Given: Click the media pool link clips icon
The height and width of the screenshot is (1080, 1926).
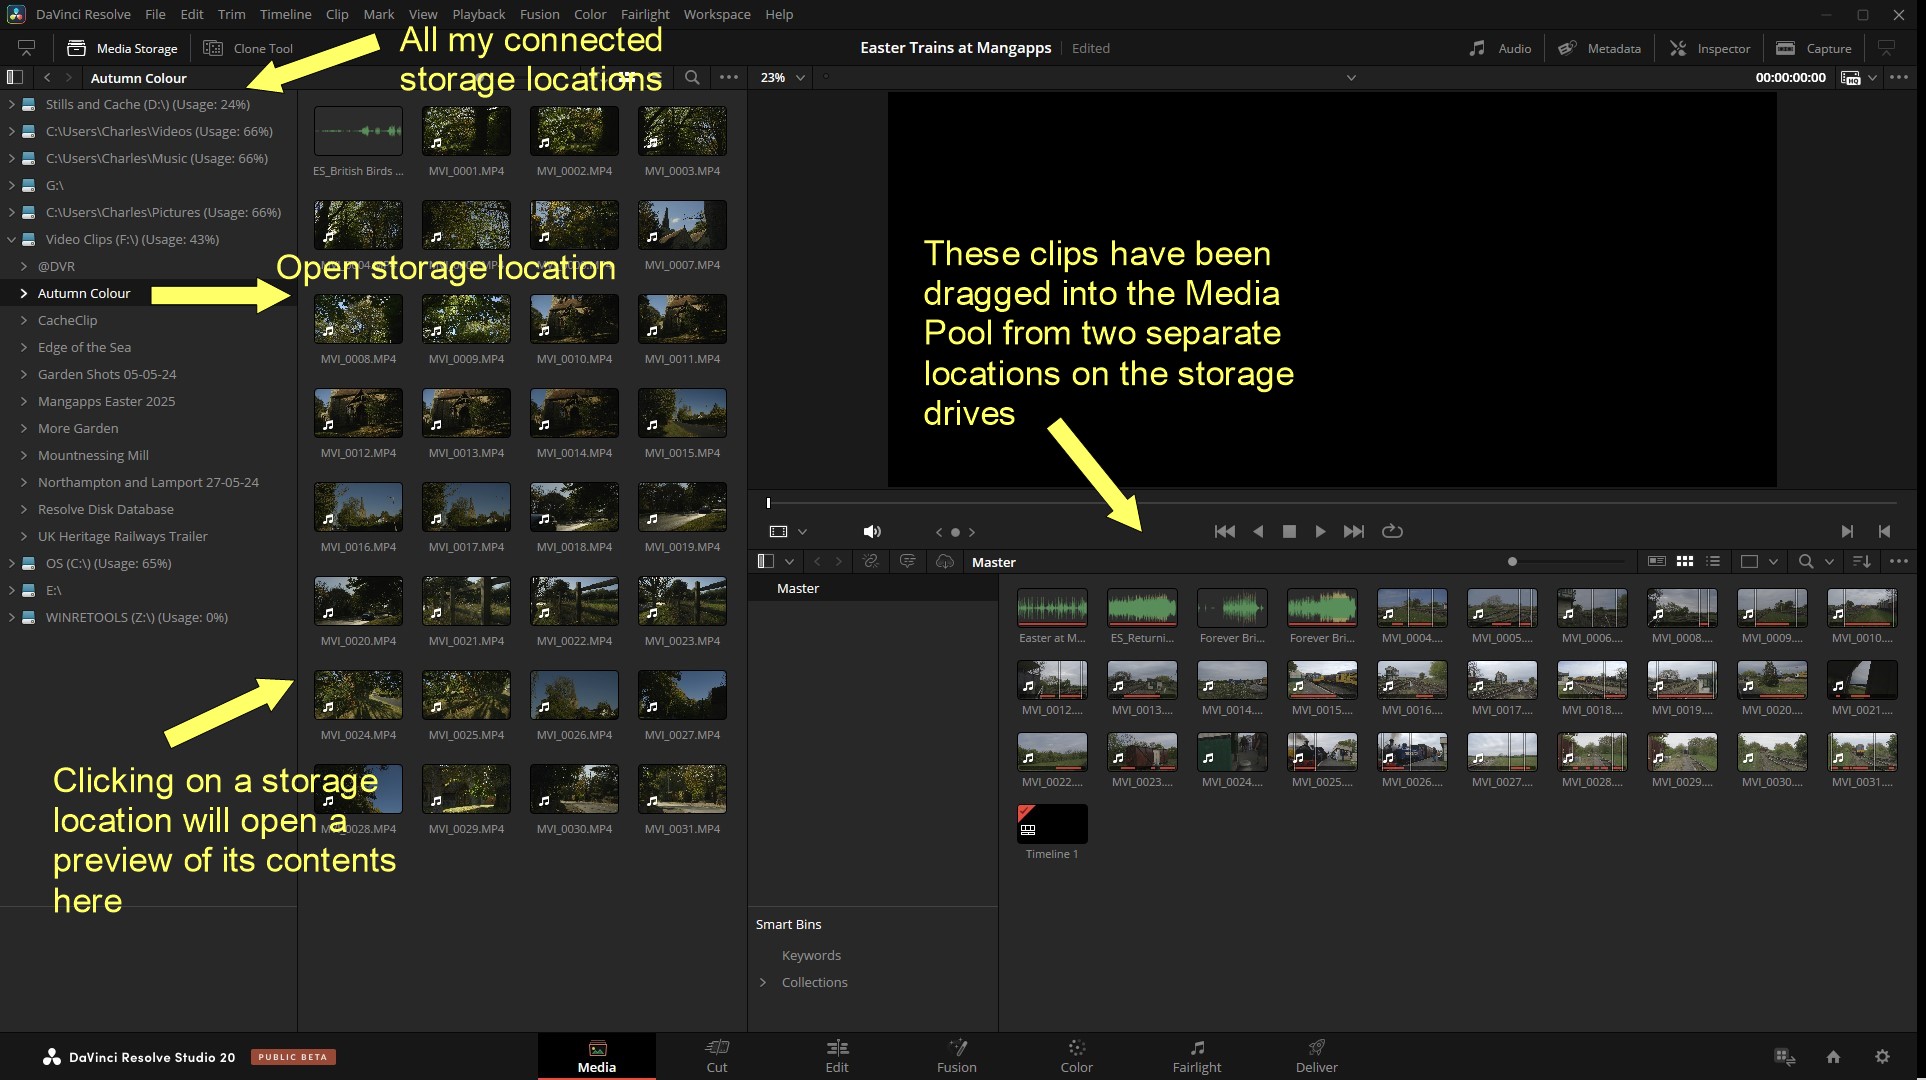Looking at the screenshot, I should [x=871, y=562].
